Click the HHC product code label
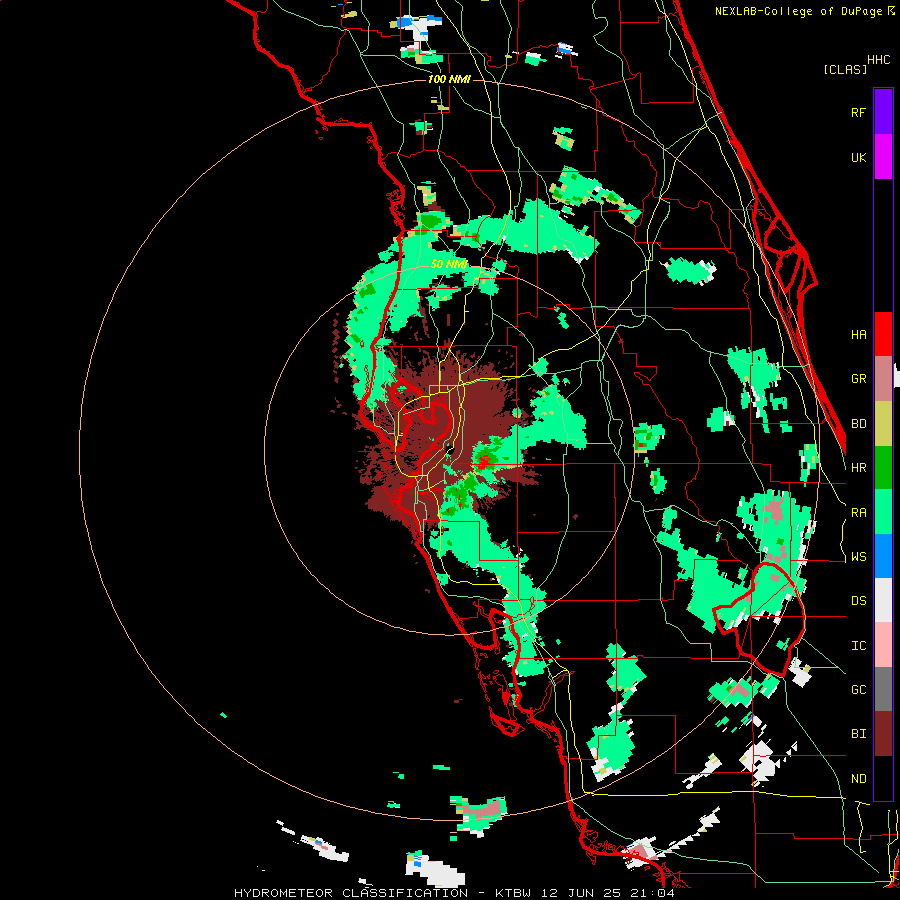The image size is (900, 900). (878, 60)
